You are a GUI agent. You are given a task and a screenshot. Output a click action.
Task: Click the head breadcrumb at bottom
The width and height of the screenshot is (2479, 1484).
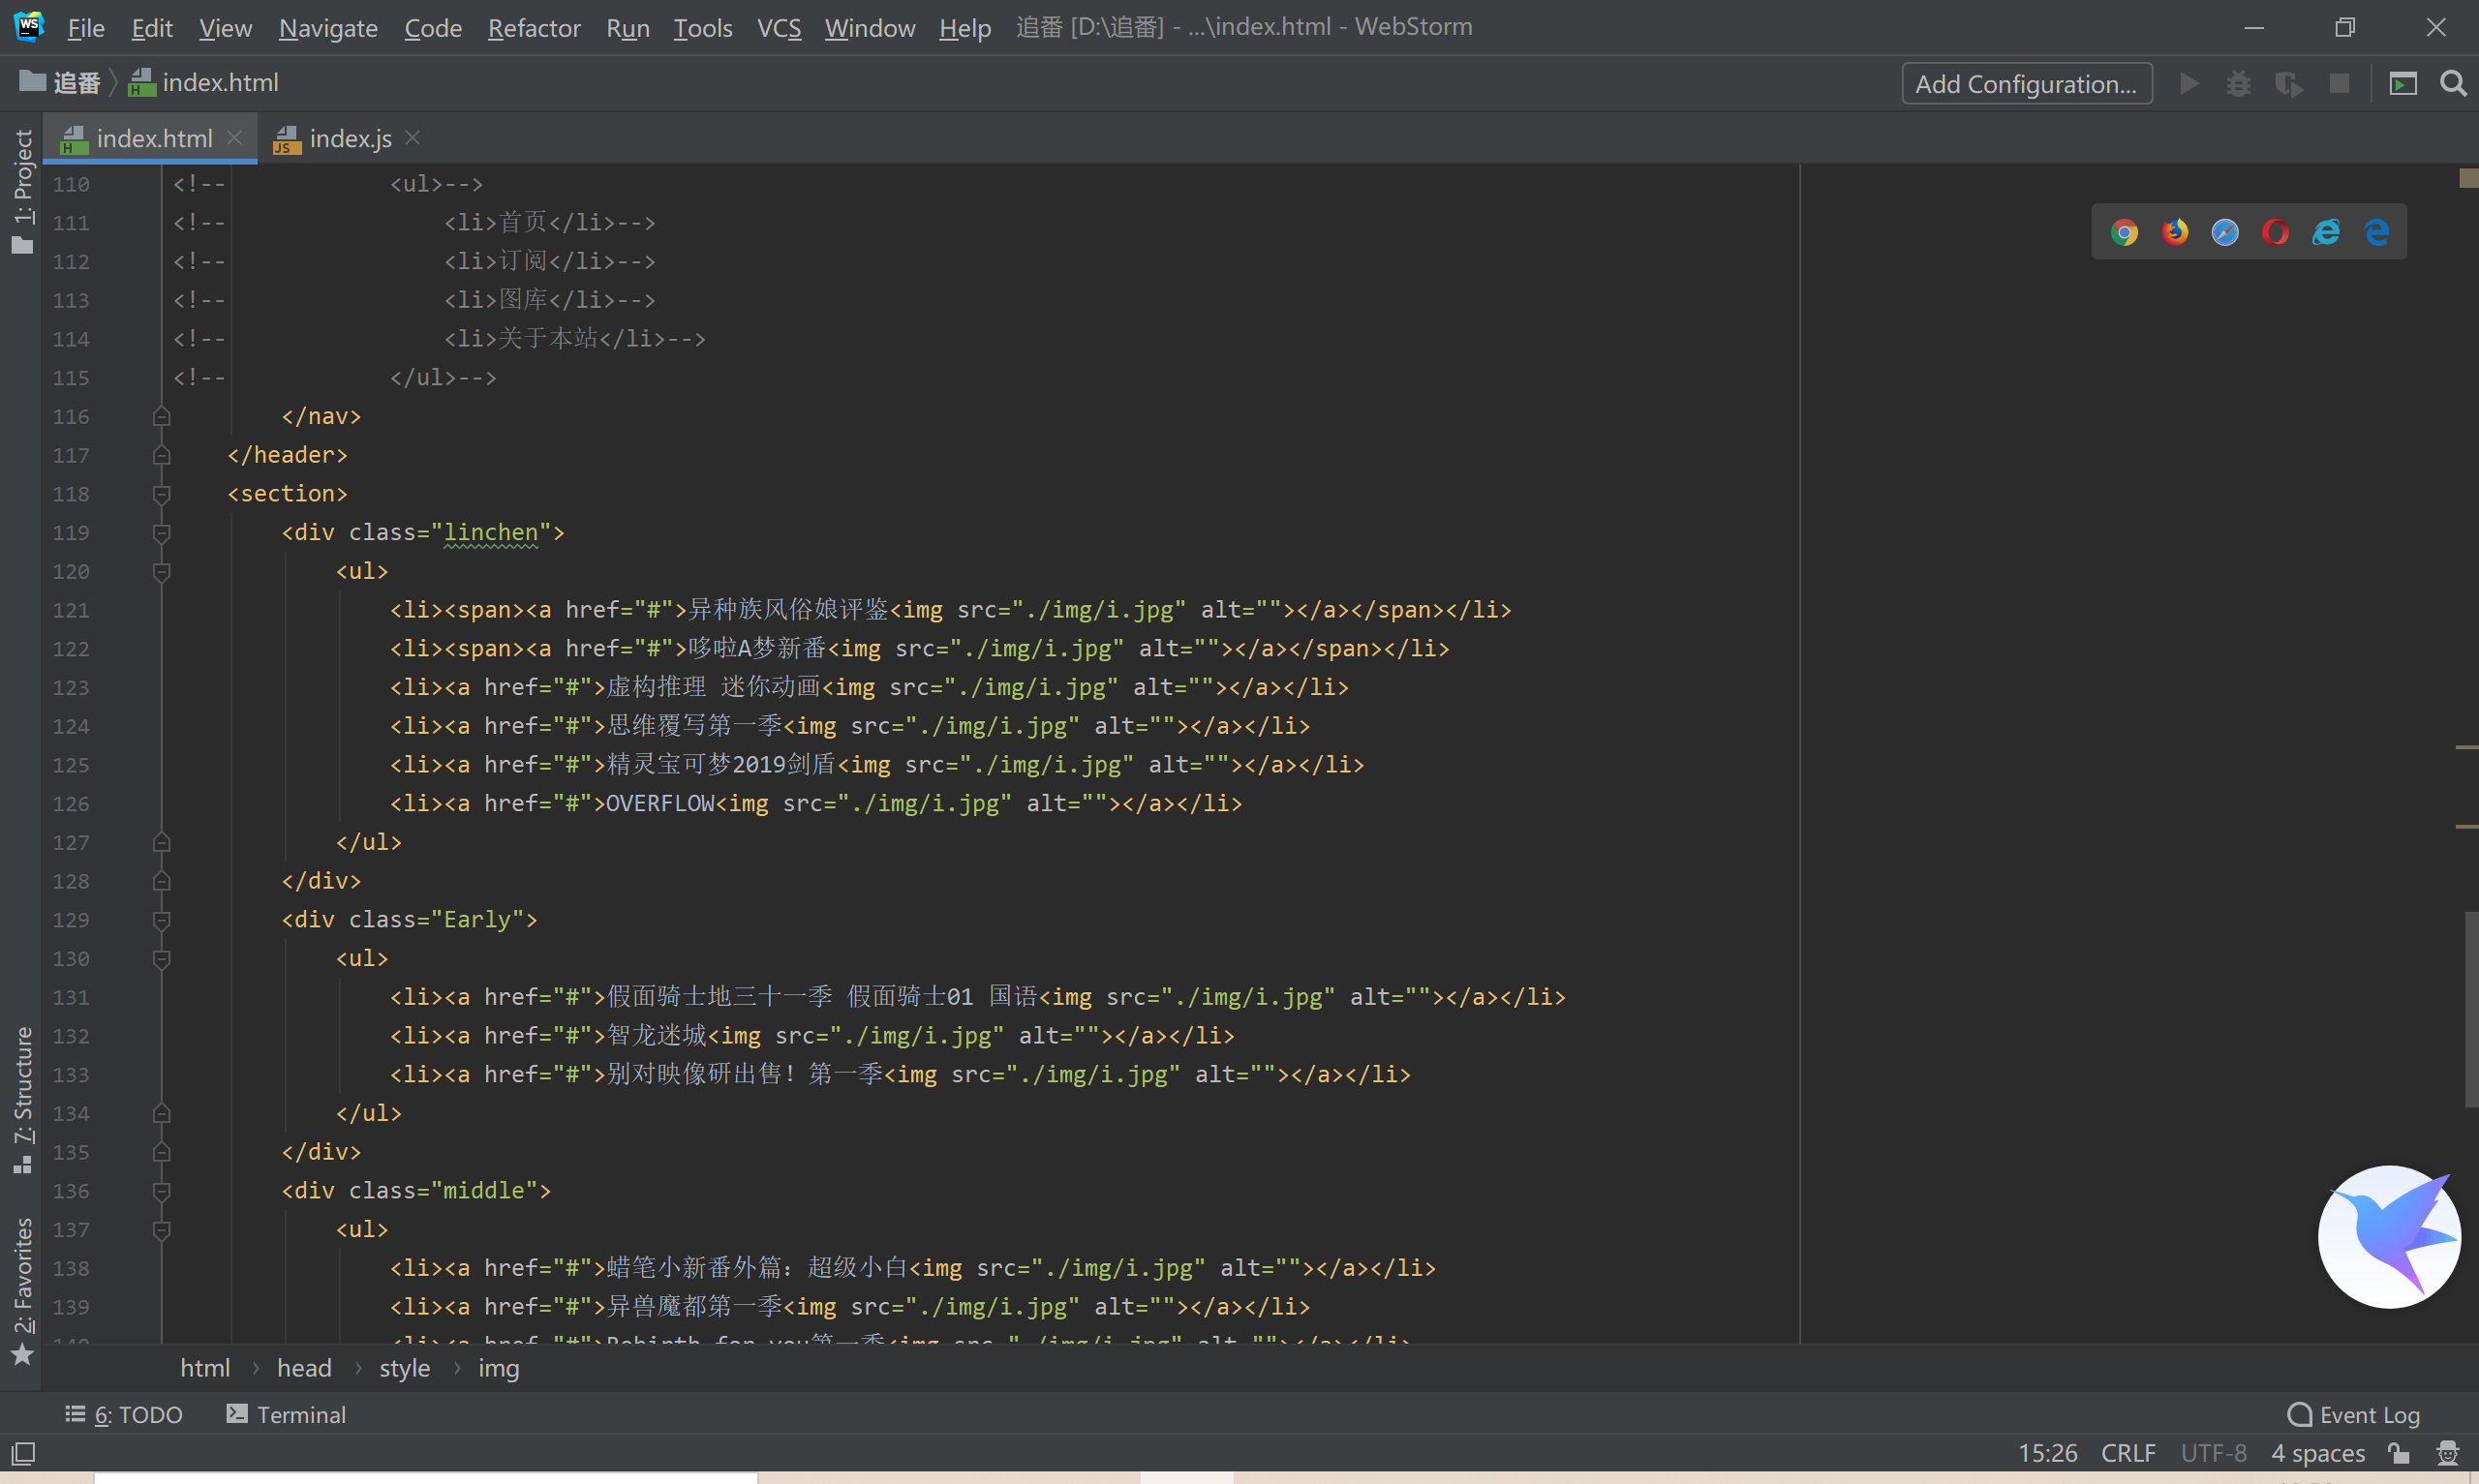(304, 1368)
